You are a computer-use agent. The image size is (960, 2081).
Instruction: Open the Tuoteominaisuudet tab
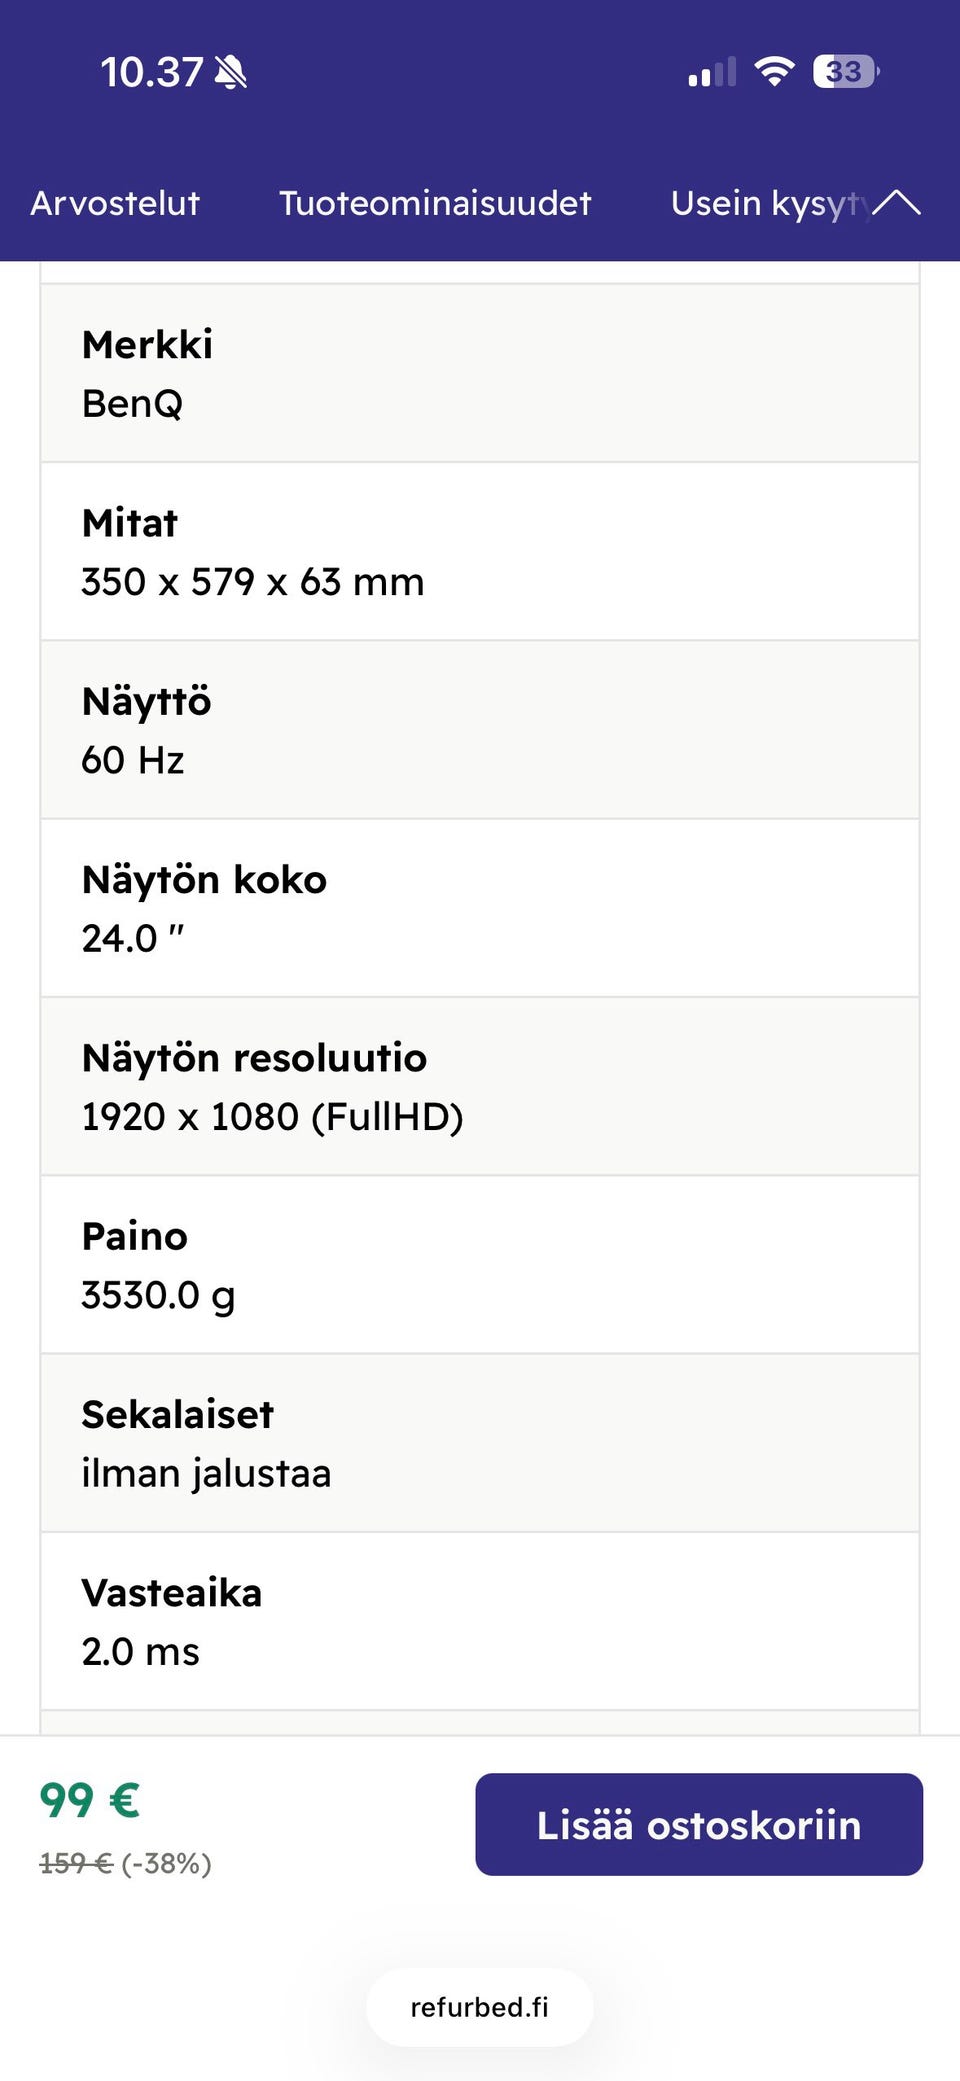[435, 203]
